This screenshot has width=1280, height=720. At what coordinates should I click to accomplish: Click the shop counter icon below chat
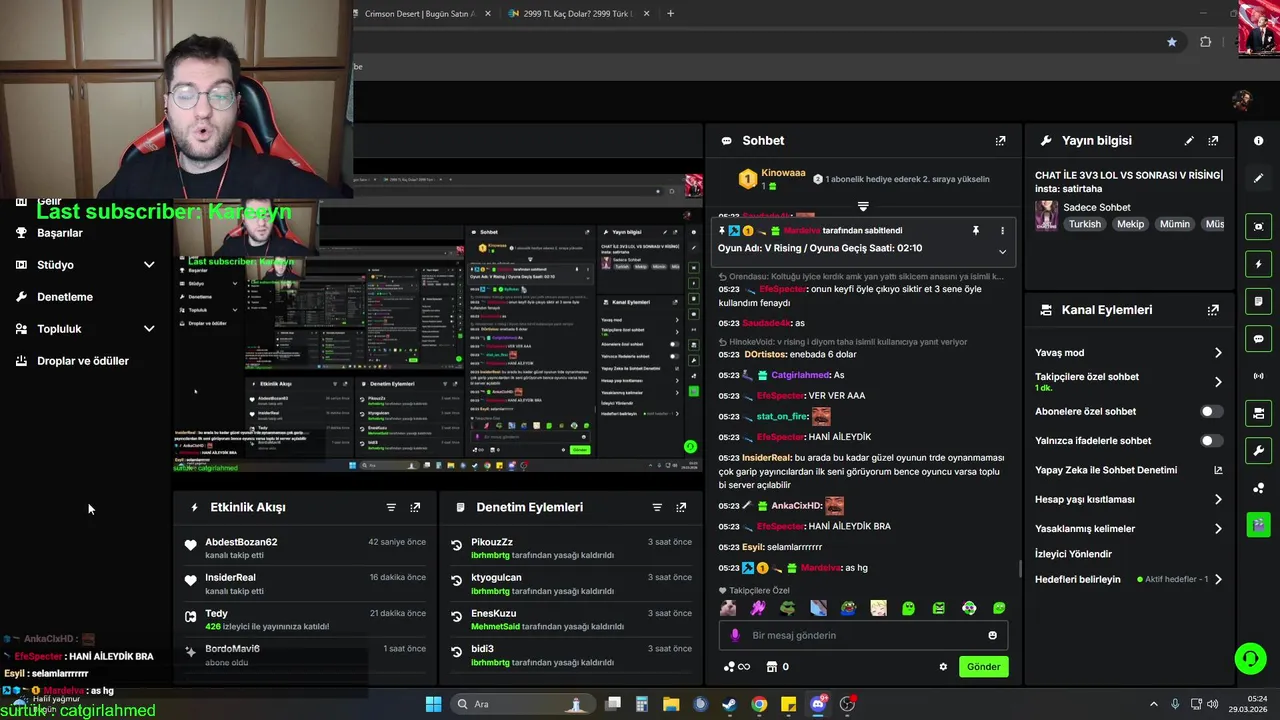pos(777,667)
